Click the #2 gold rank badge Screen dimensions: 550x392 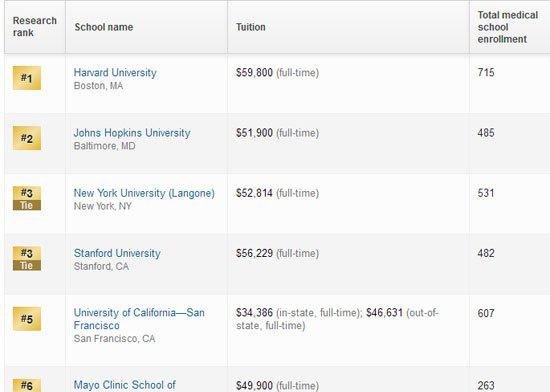(27, 138)
